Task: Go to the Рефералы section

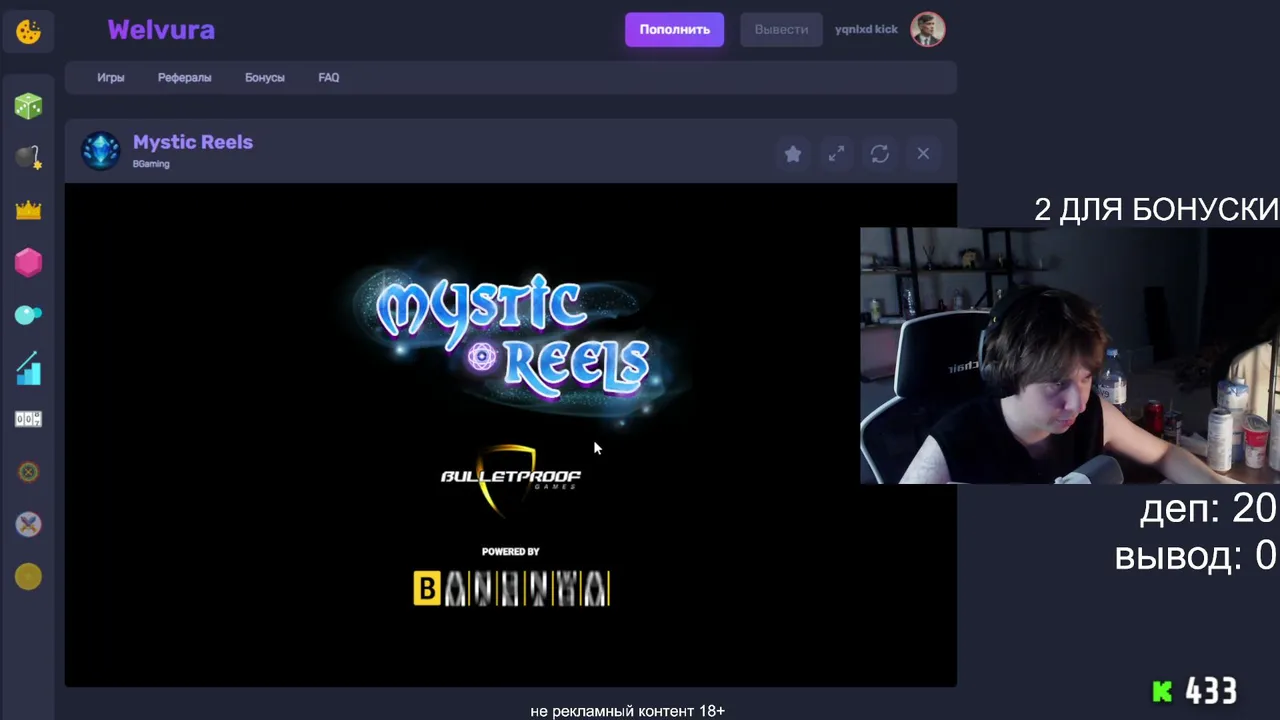Action: pos(185,77)
